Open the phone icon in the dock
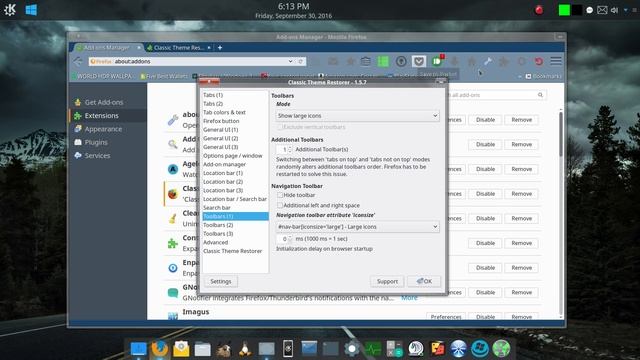Image resolution: width=640 pixels, height=360 pixels. [288, 349]
